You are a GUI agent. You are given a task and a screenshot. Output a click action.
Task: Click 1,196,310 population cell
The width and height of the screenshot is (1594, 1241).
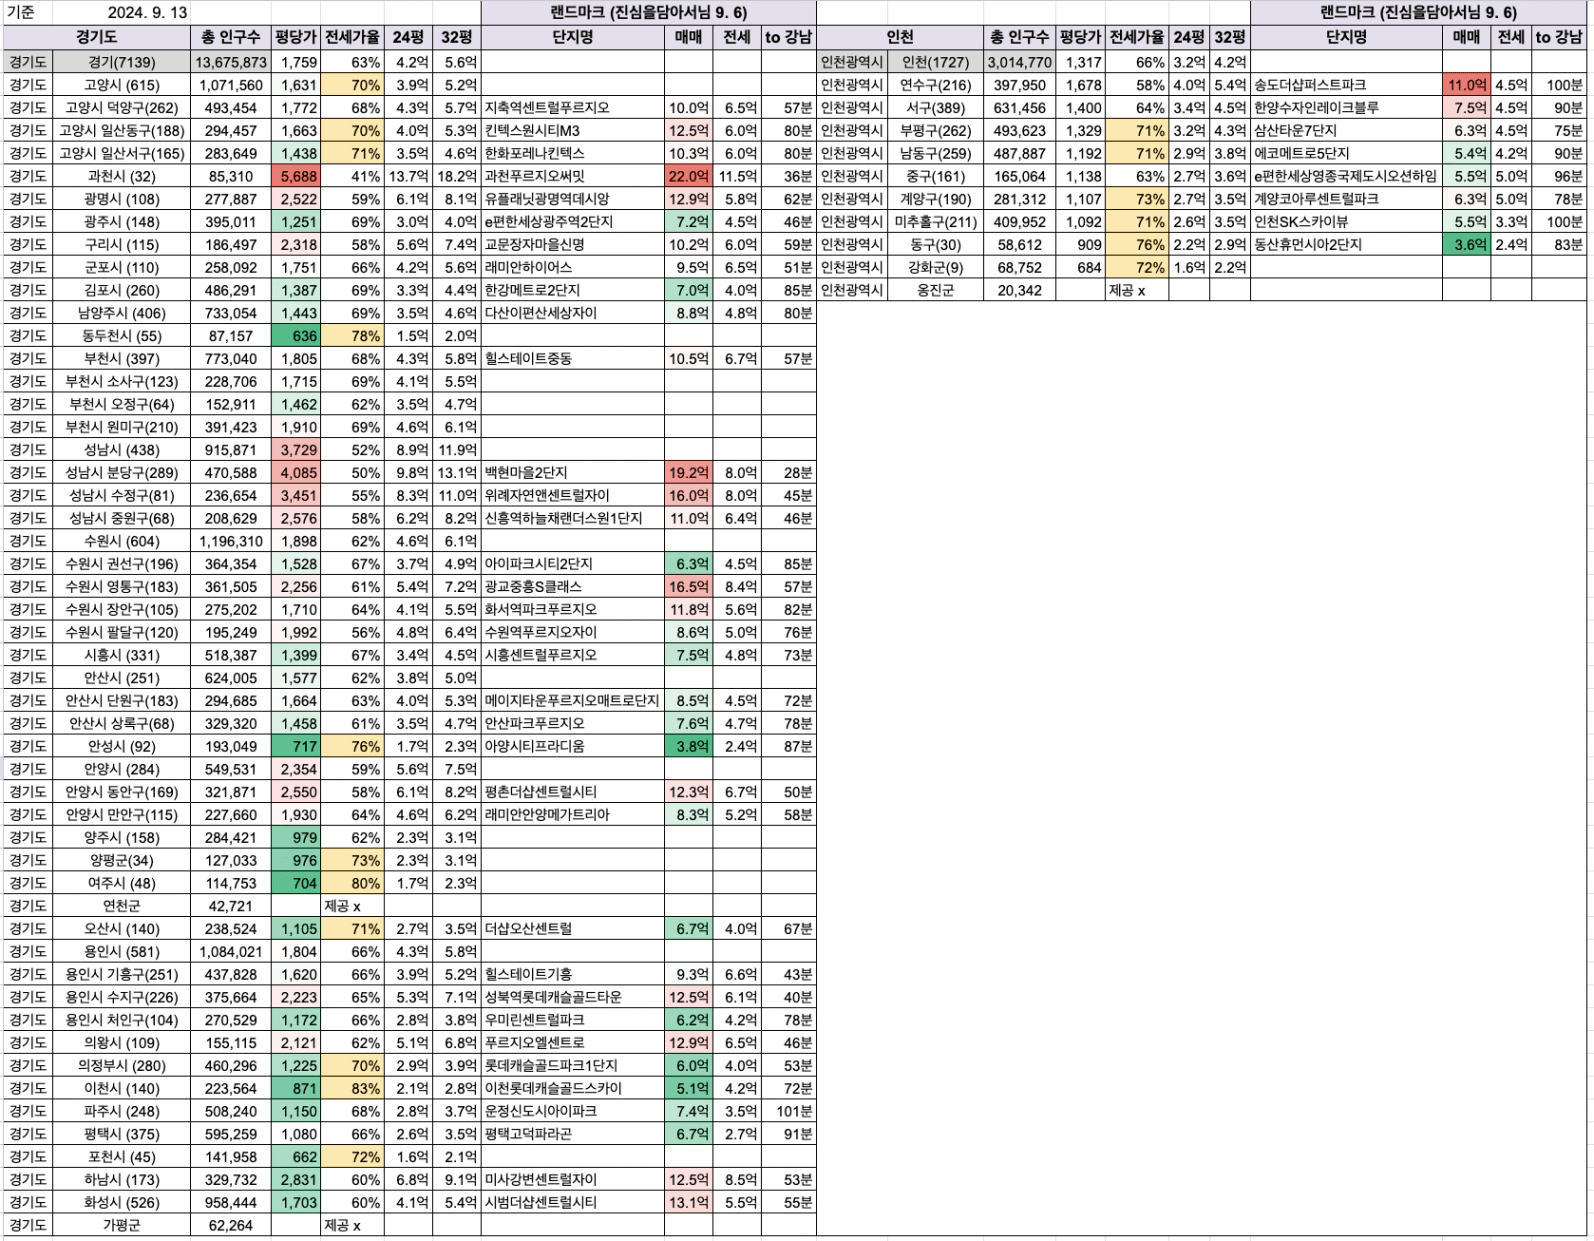[x=230, y=541]
